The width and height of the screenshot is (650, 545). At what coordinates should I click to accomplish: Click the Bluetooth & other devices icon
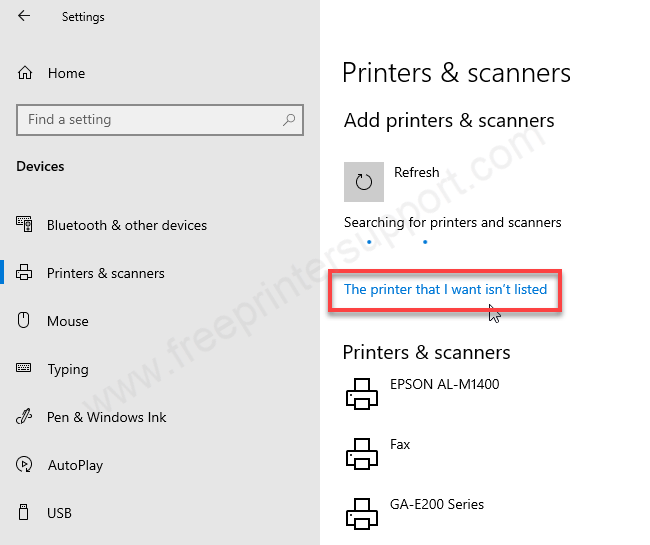pos(25,225)
